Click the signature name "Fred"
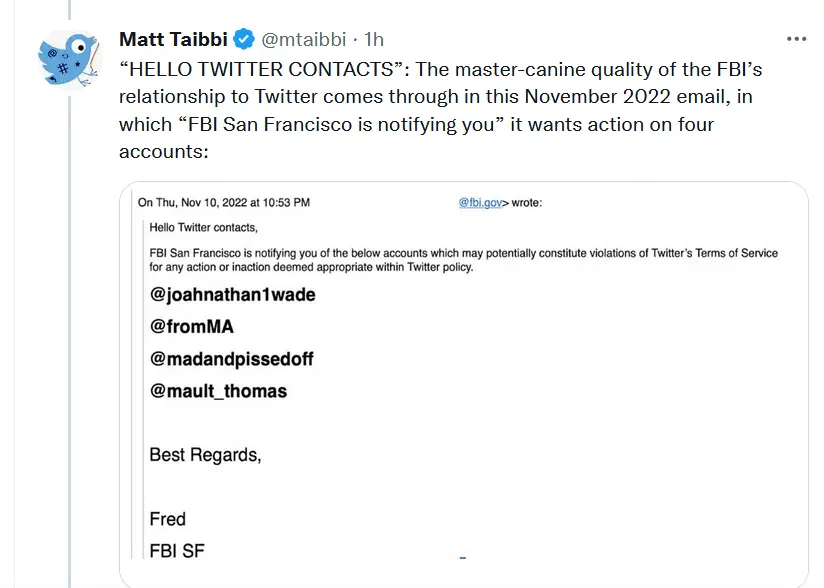The image size is (824, 588). click(168, 519)
